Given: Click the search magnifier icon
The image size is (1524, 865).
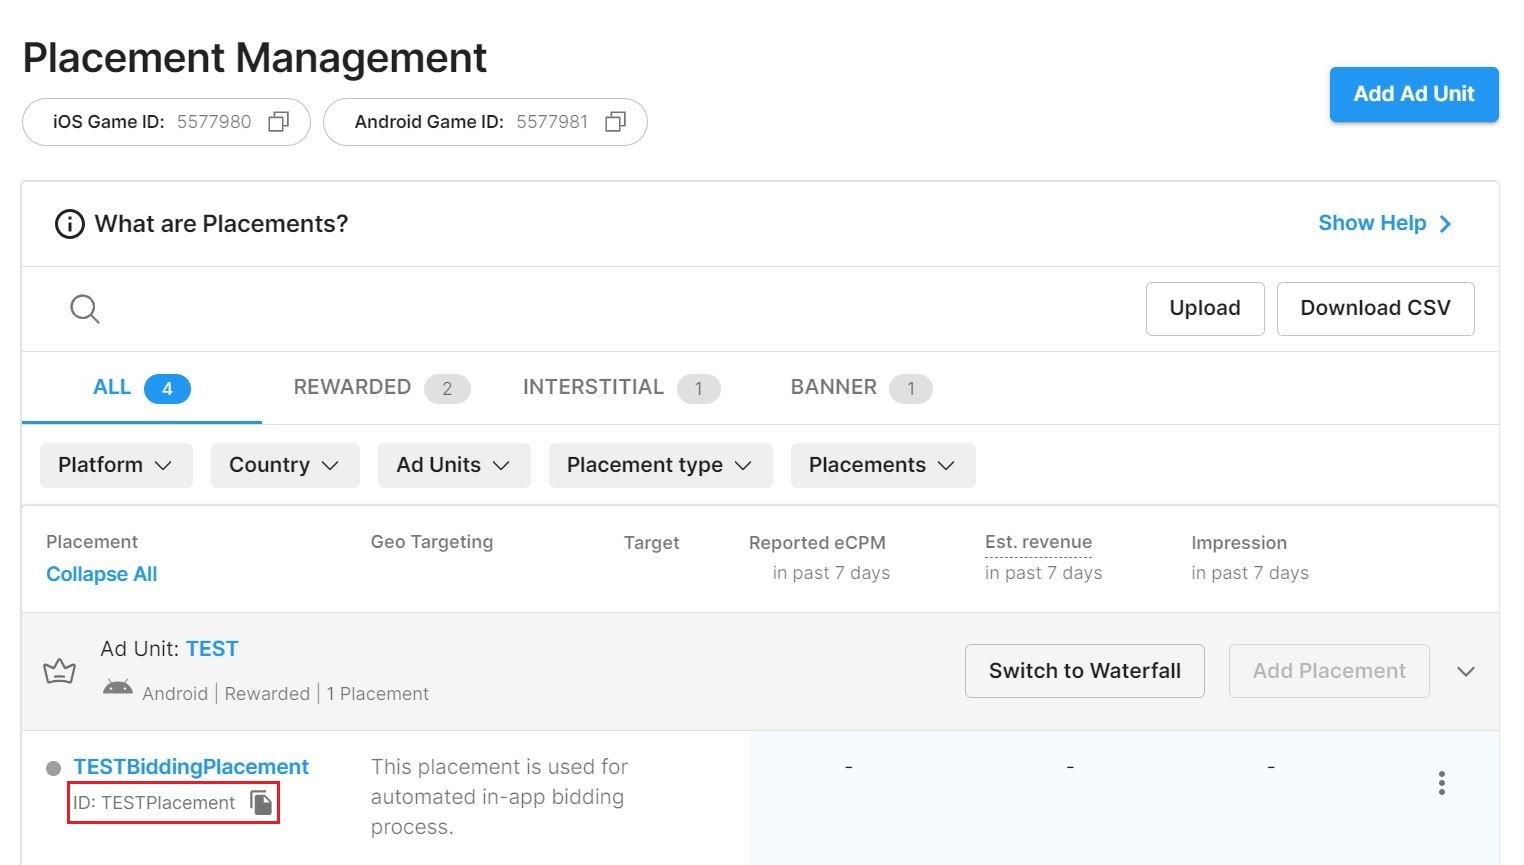Looking at the screenshot, I should pyautogui.click(x=85, y=309).
